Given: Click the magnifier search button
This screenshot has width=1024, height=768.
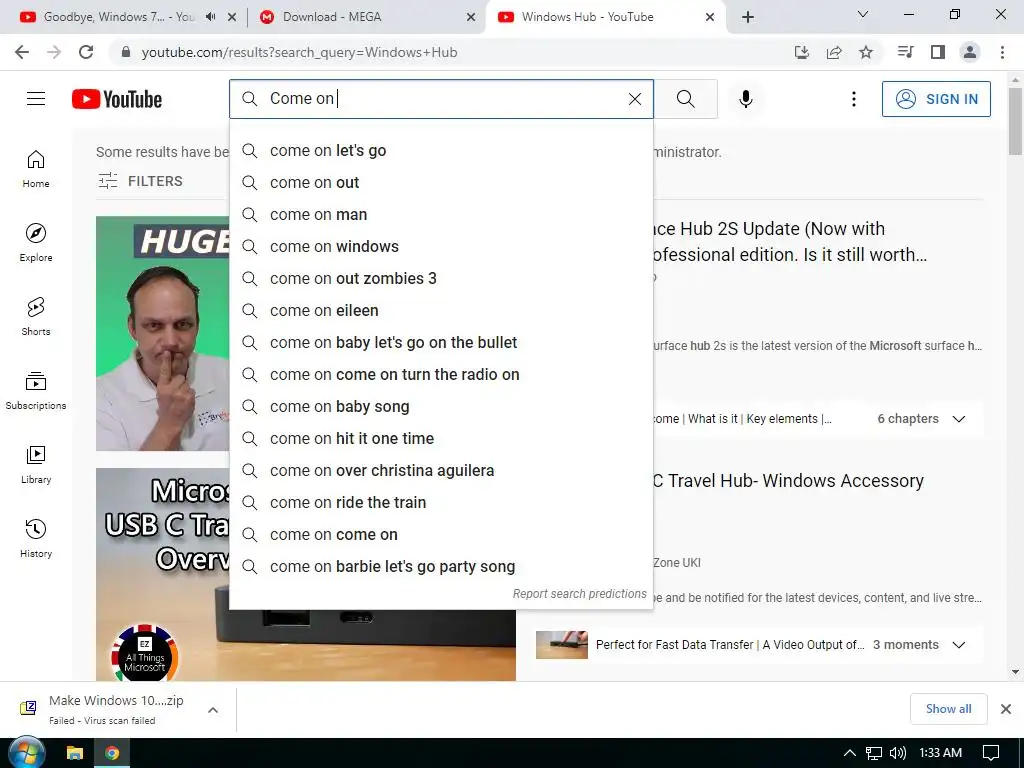Looking at the screenshot, I should click(x=686, y=99).
